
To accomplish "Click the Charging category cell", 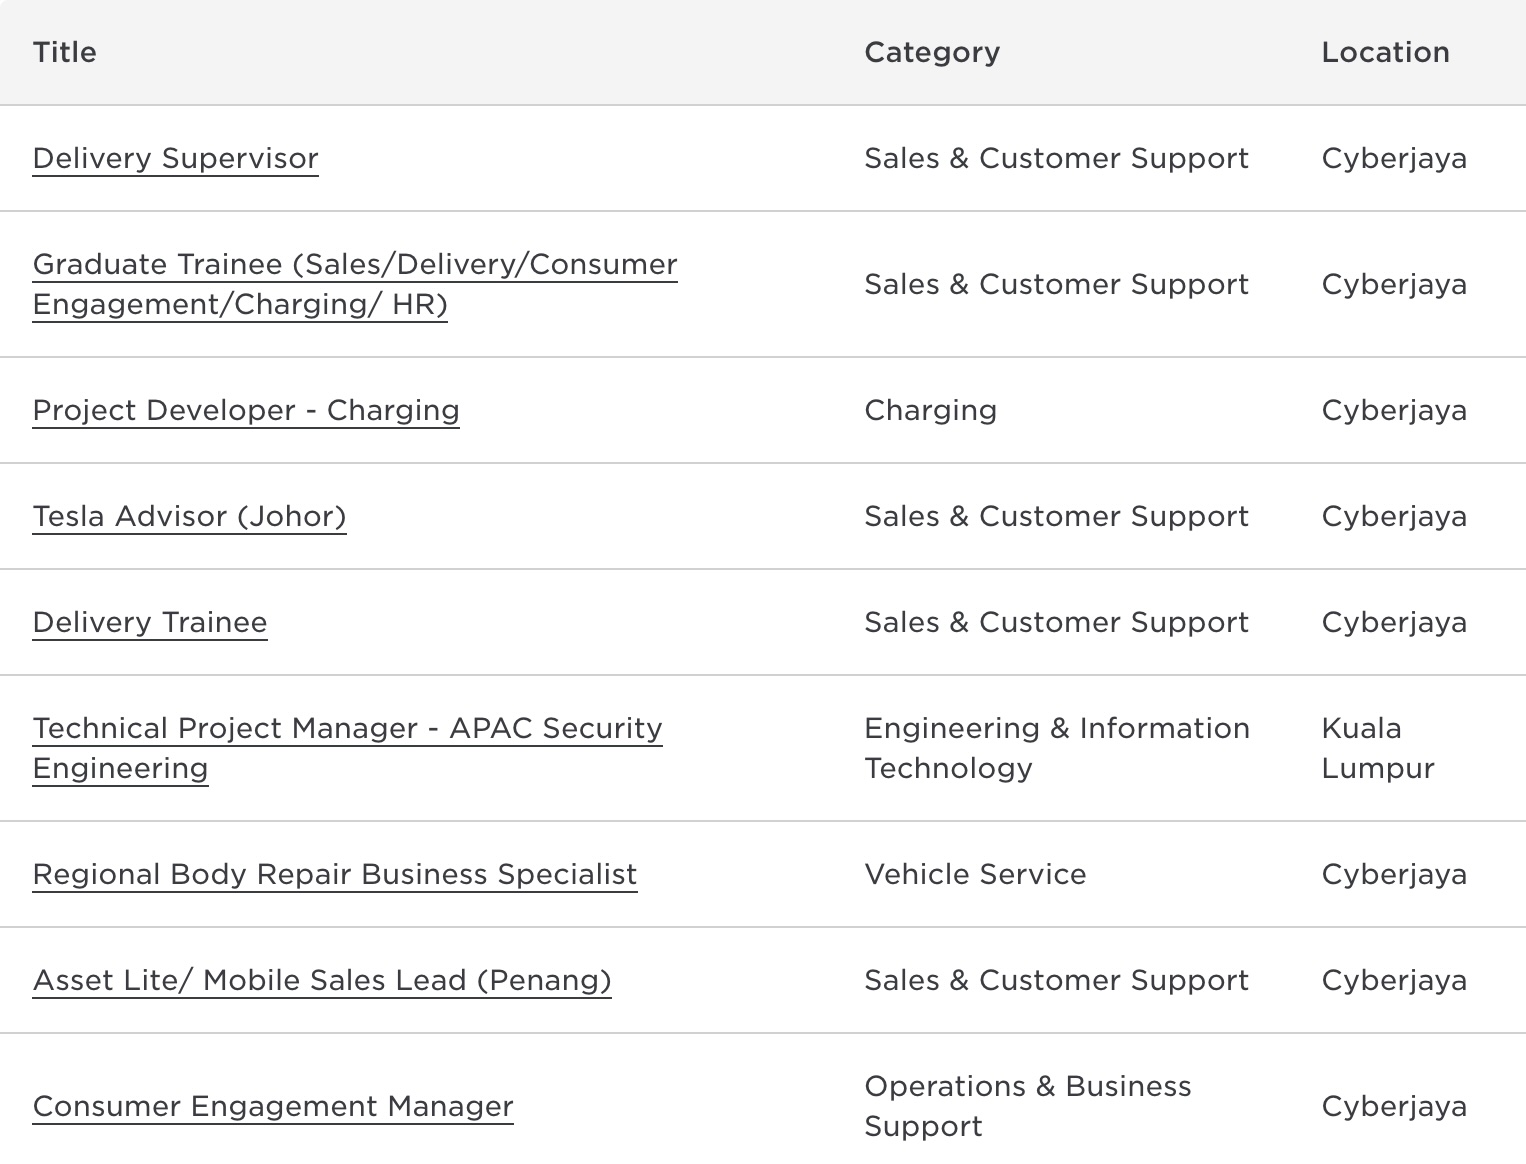I will coord(930,410).
